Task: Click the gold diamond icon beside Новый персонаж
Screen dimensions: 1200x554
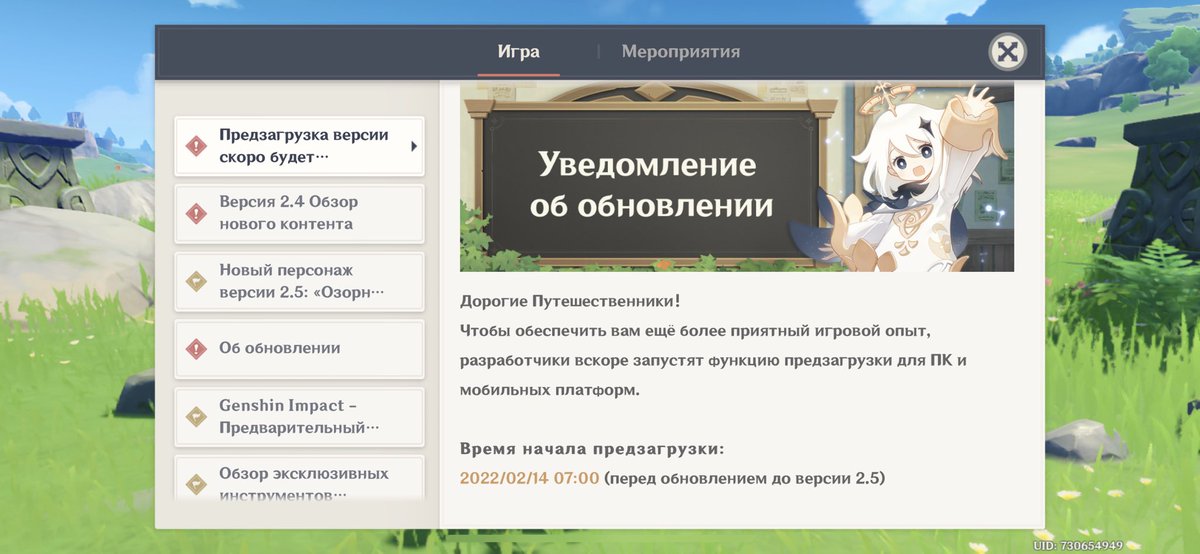Action: point(197,281)
